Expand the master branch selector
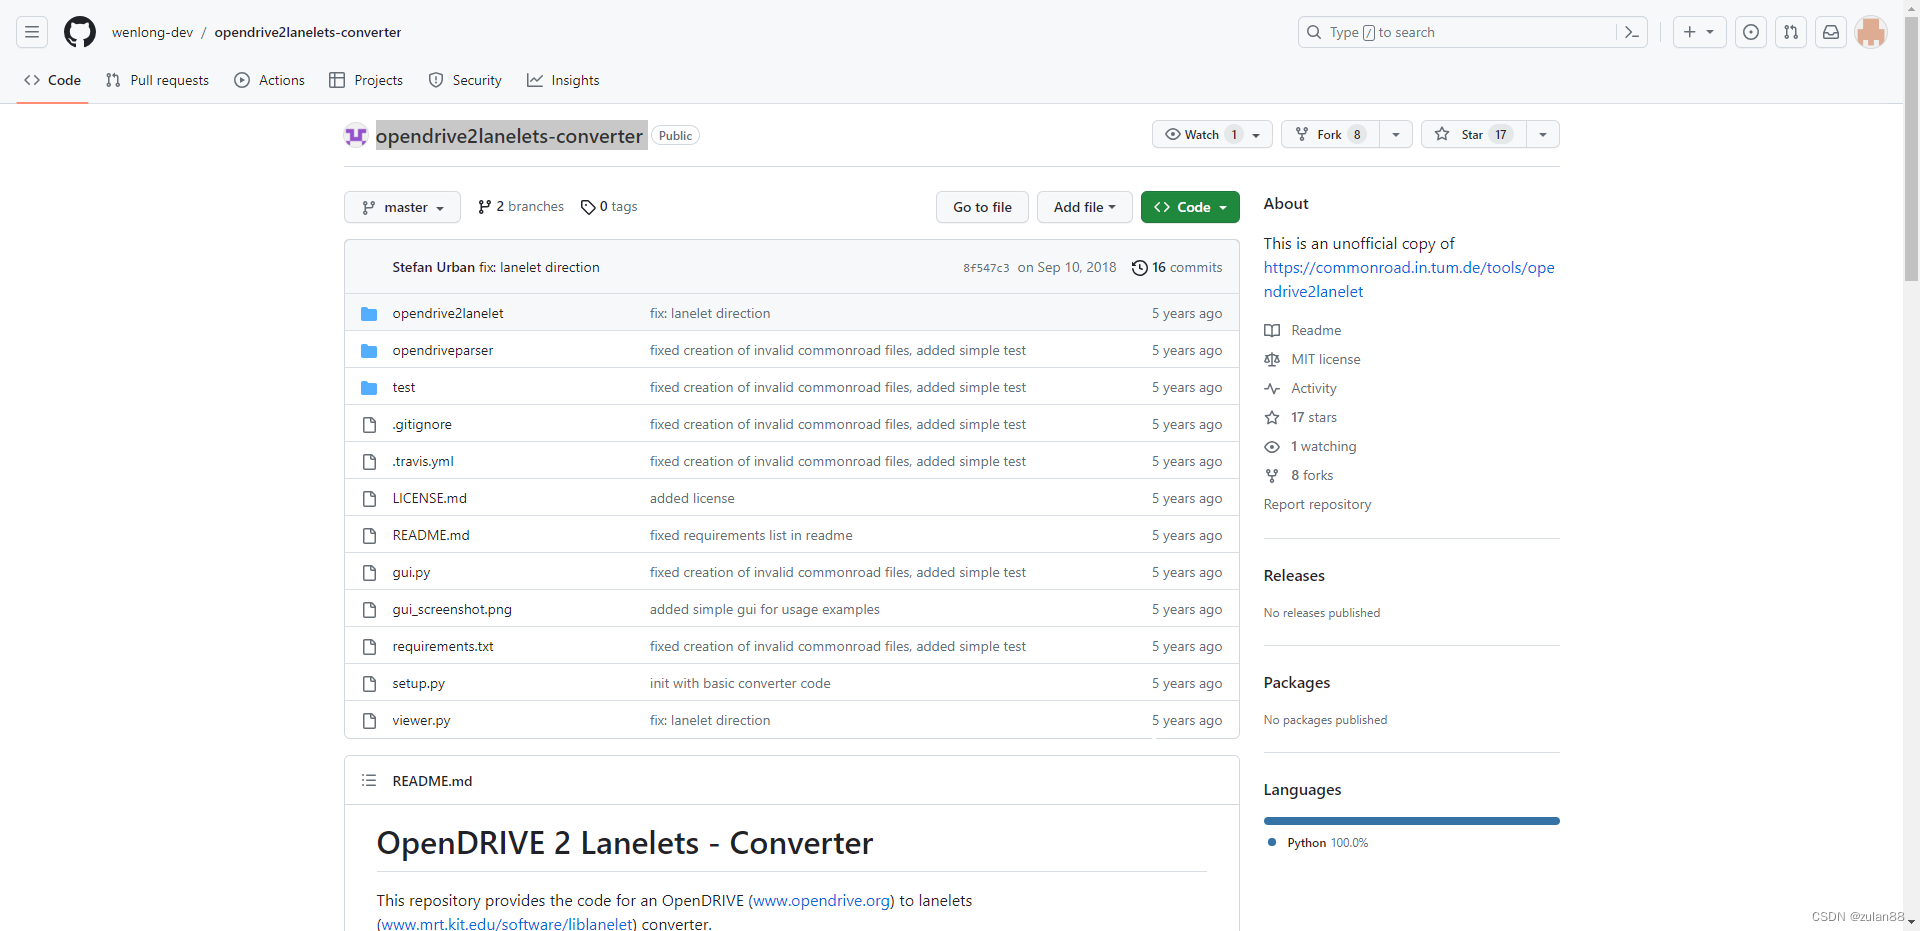This screenshot has width=1920, height=931. [x=402, y=207]
